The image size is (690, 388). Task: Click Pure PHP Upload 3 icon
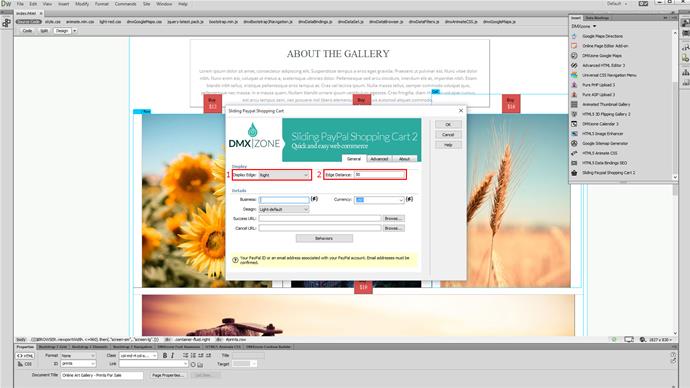574,84
